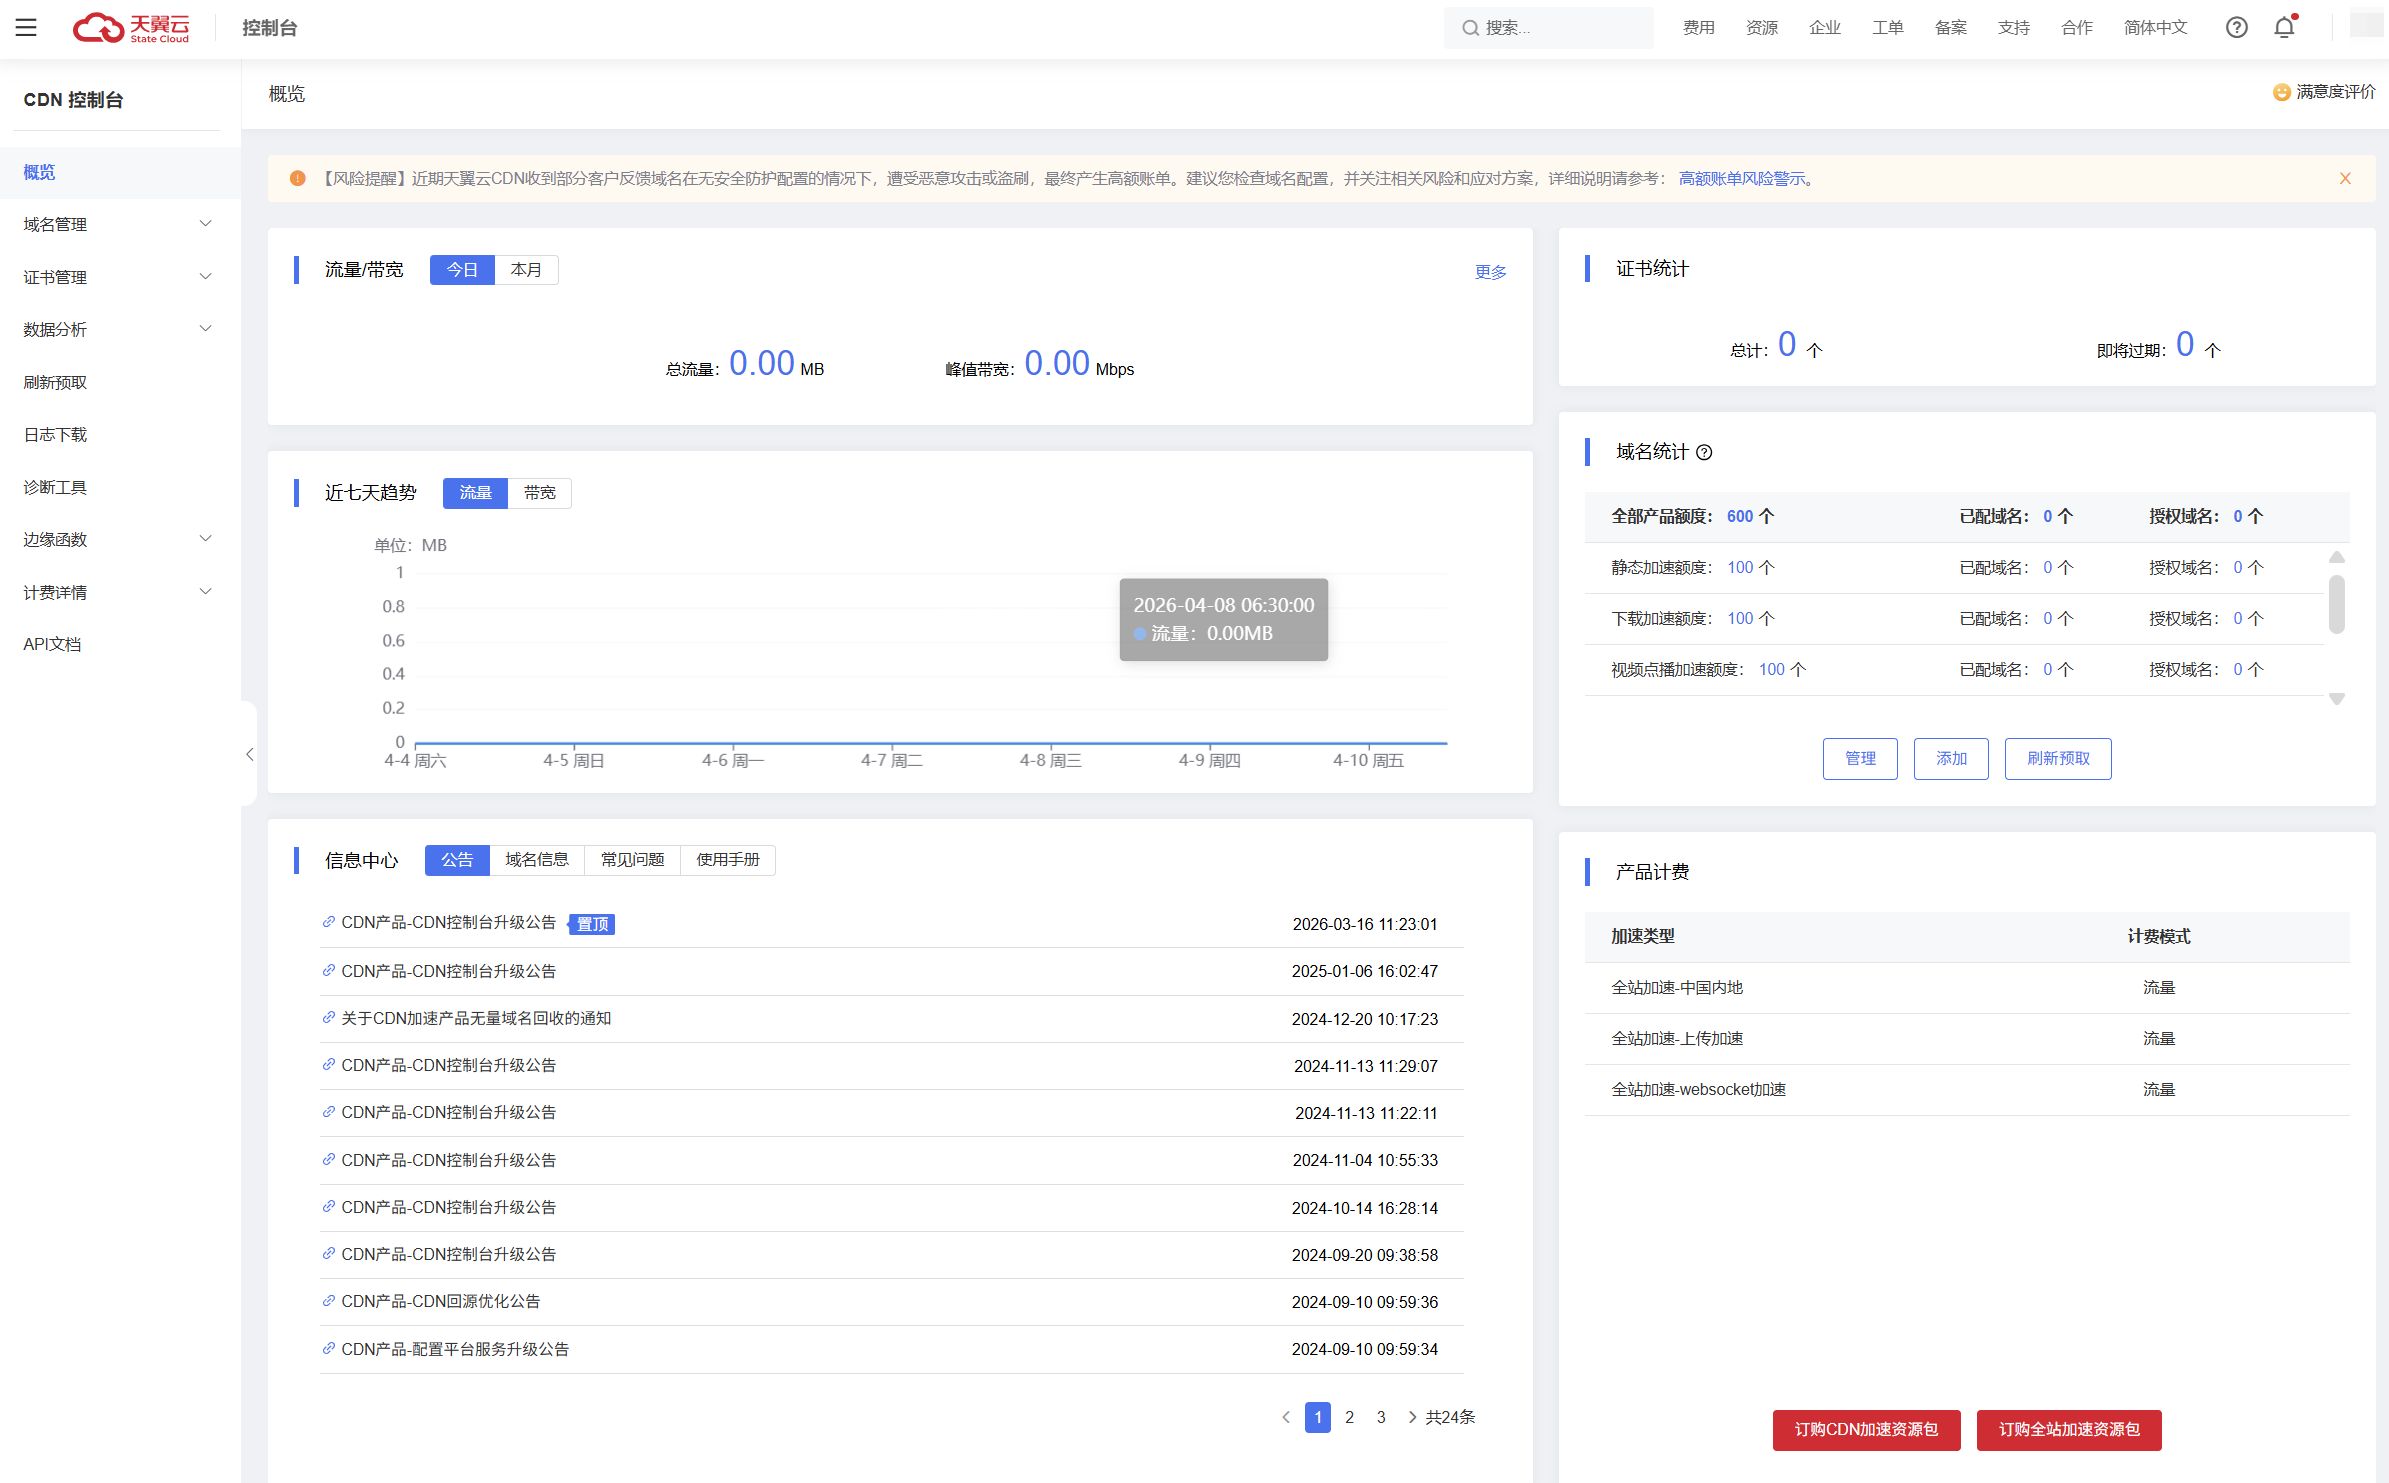Dismiss the risk warning banner
This screenshot has height=1483, width=2389.
[x=2344, y=179]
